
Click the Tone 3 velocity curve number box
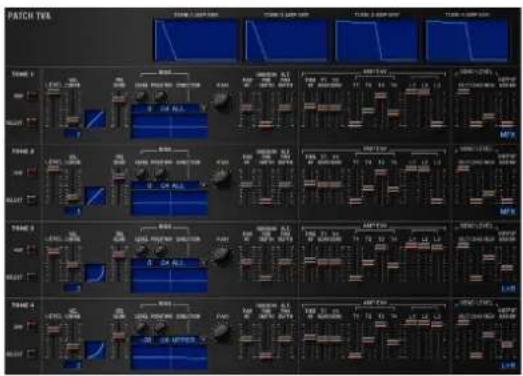pos(72,288)
